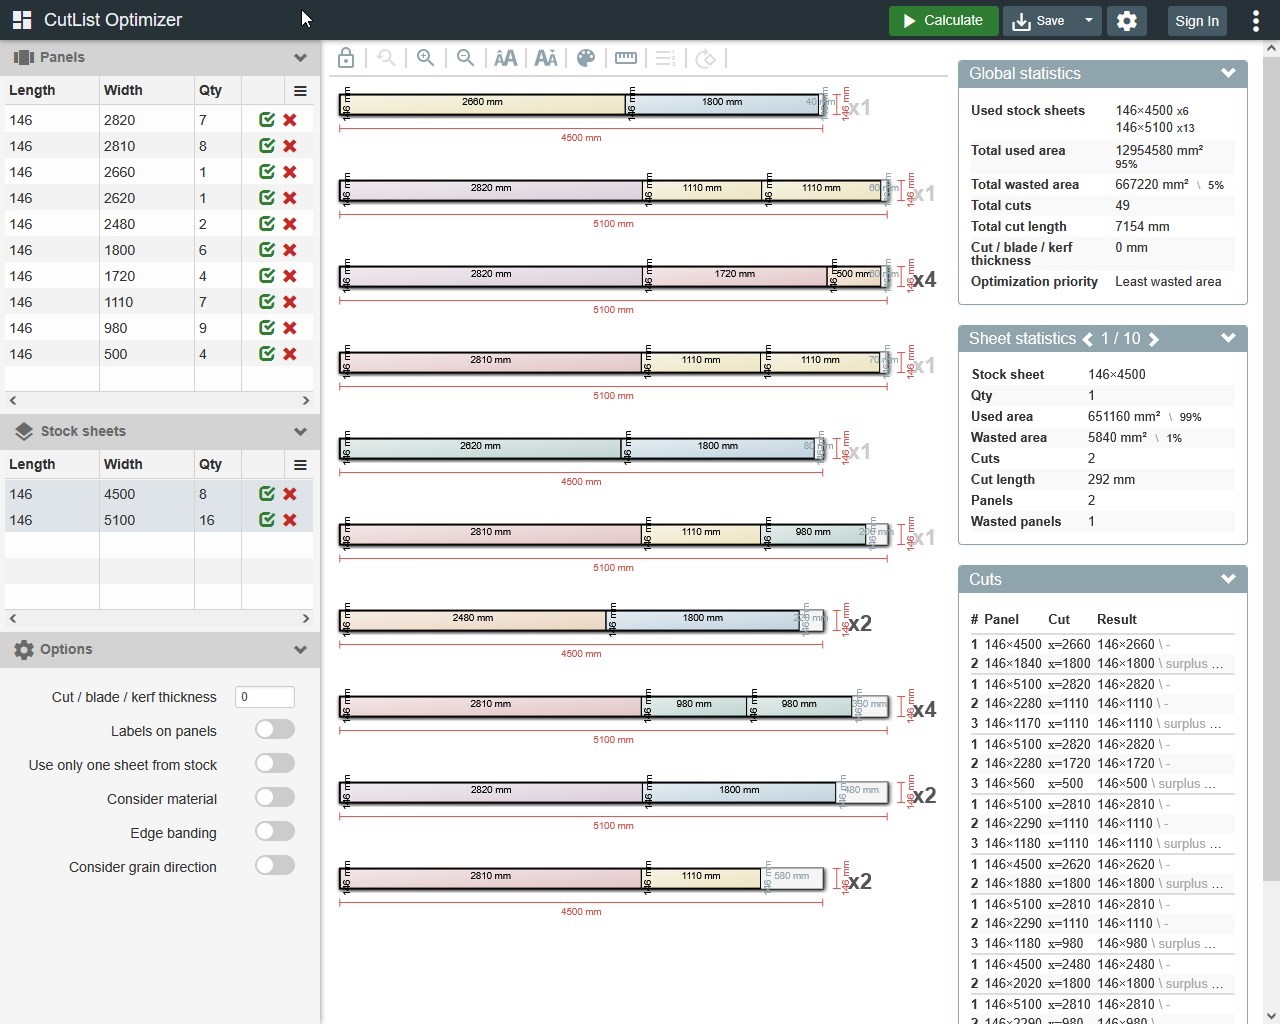Zoom out of the cutting diagram
Screen dimensions: 1280x1024
coord(466,58)
